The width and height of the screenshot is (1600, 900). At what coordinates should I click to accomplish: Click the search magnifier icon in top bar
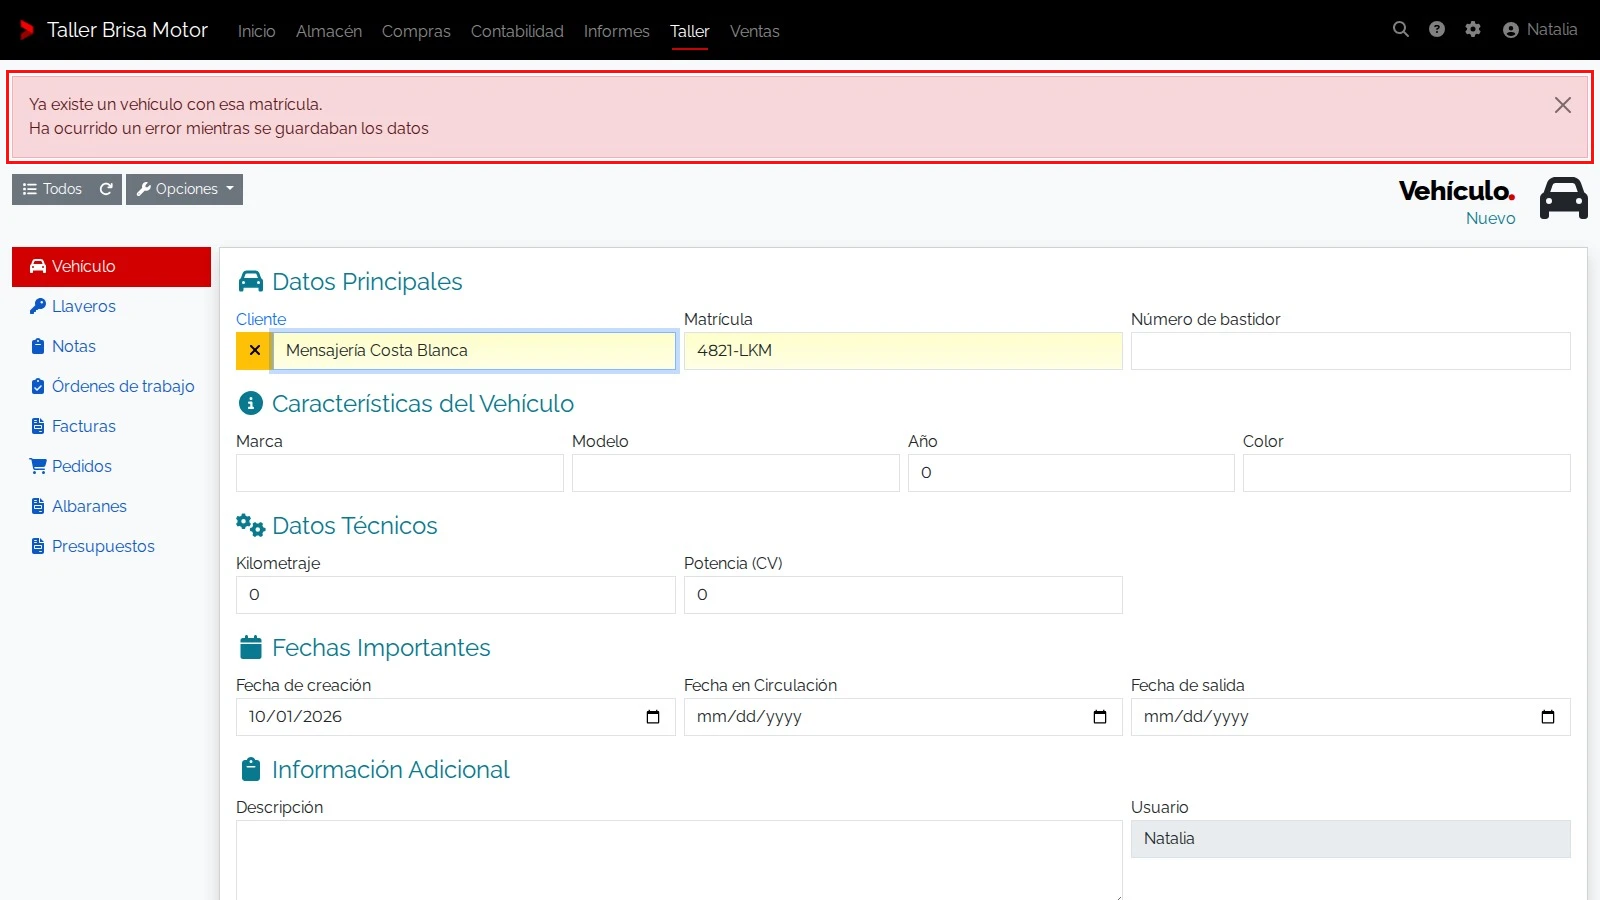tap(1401, 30)
